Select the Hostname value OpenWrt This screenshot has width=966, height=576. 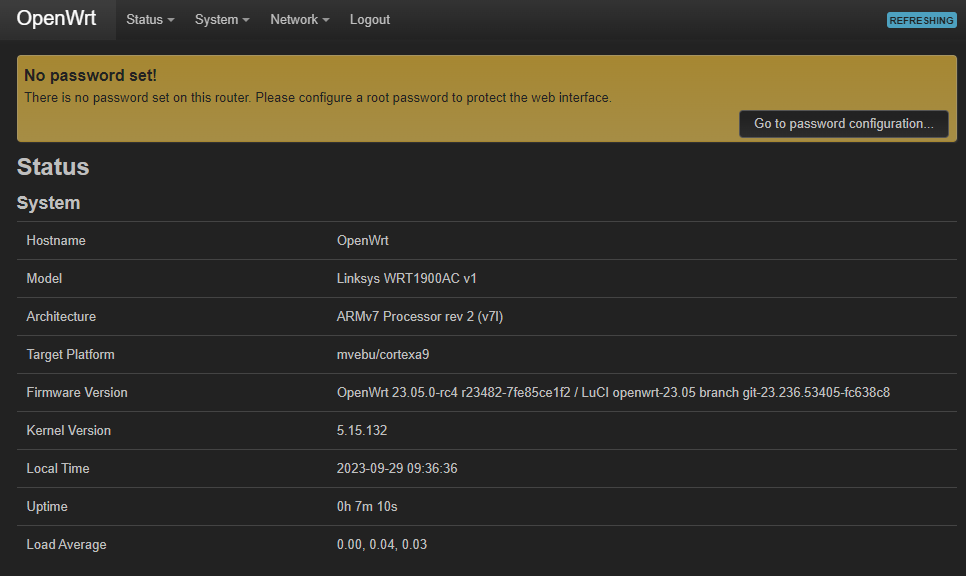click(362, 240)
